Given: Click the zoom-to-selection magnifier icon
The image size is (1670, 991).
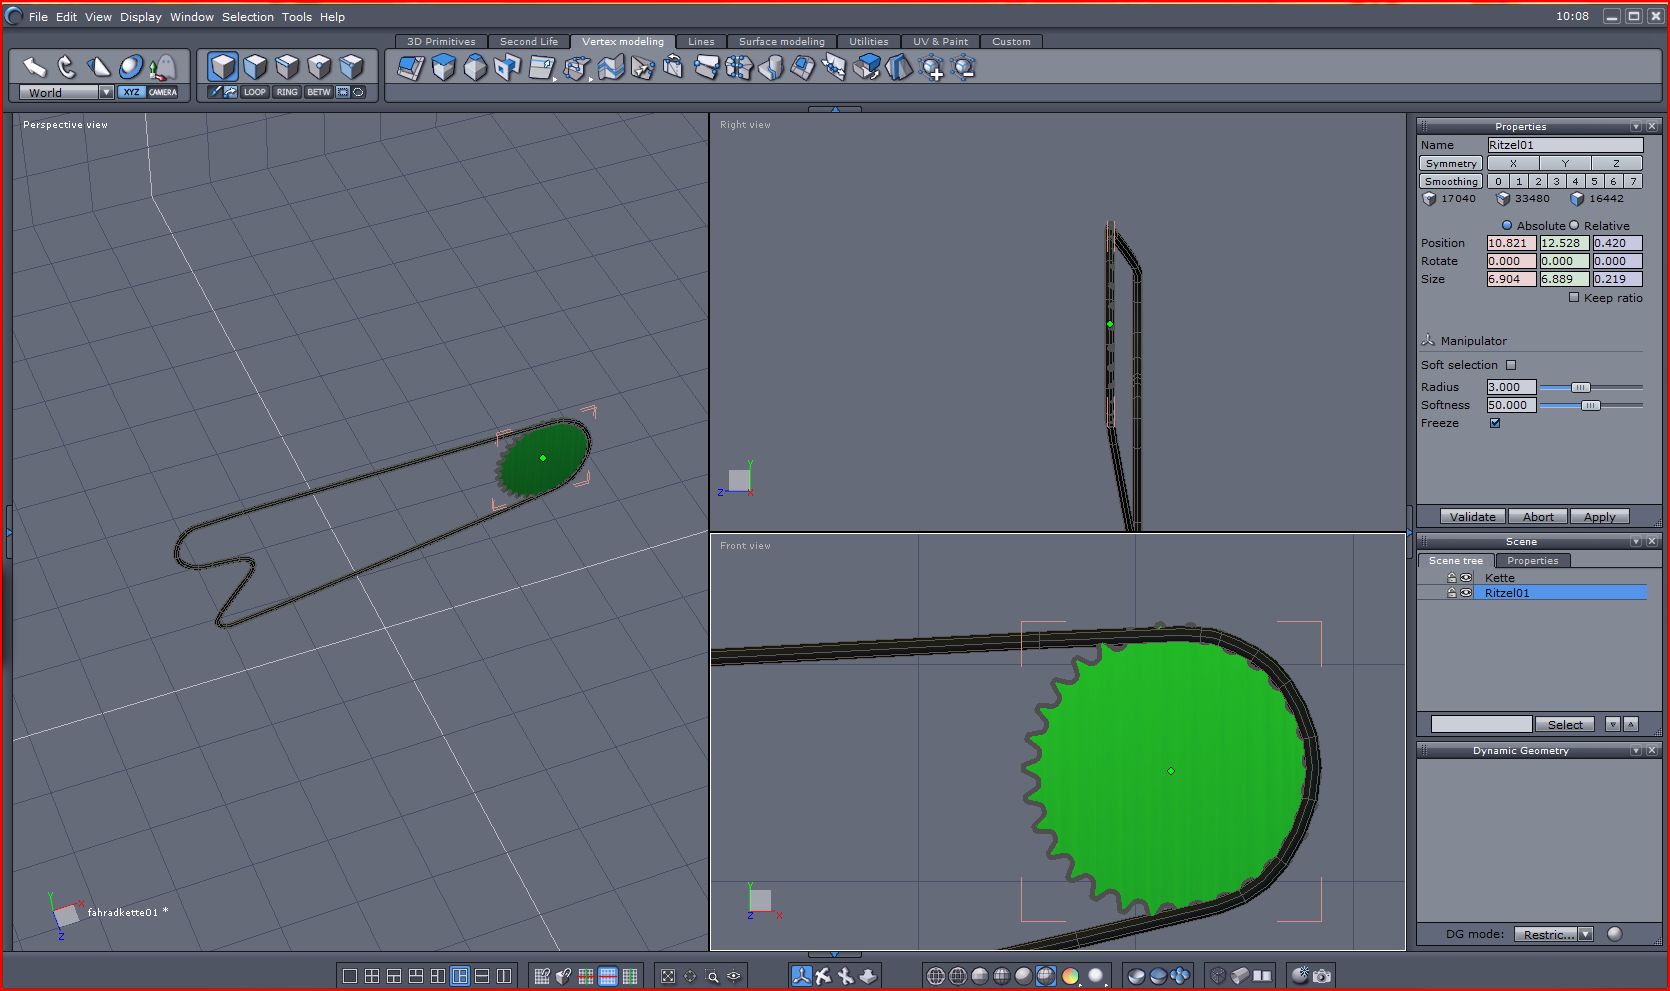Looking at the screenshot, I should pyautogui.click(x=712, y=976).
